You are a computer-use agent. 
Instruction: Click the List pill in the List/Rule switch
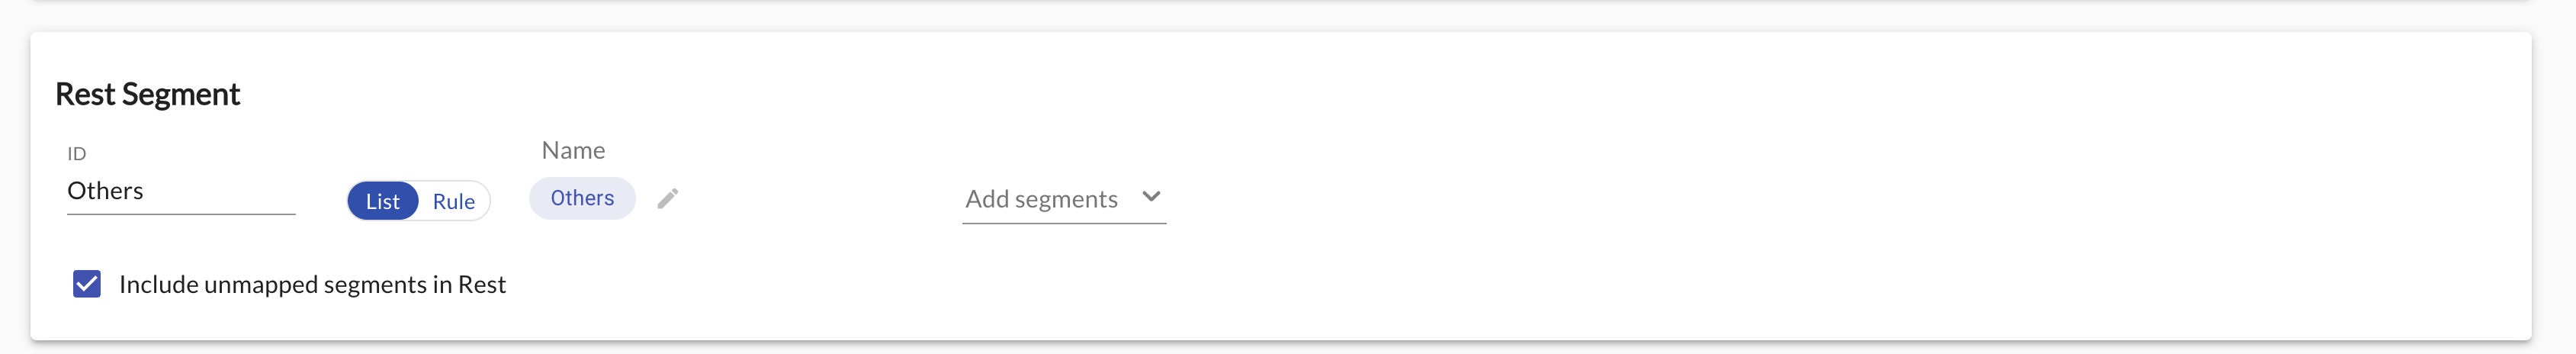click(383, 201)
